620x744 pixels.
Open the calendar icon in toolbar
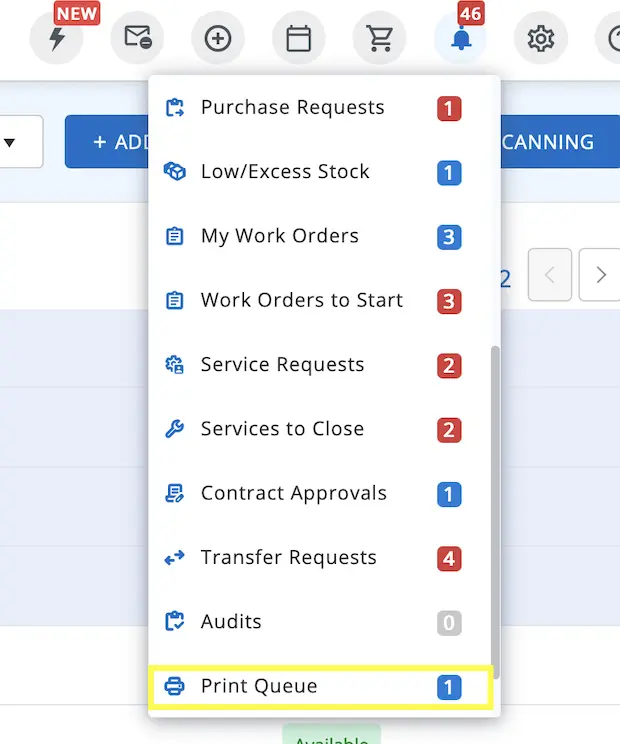point(298,39)
